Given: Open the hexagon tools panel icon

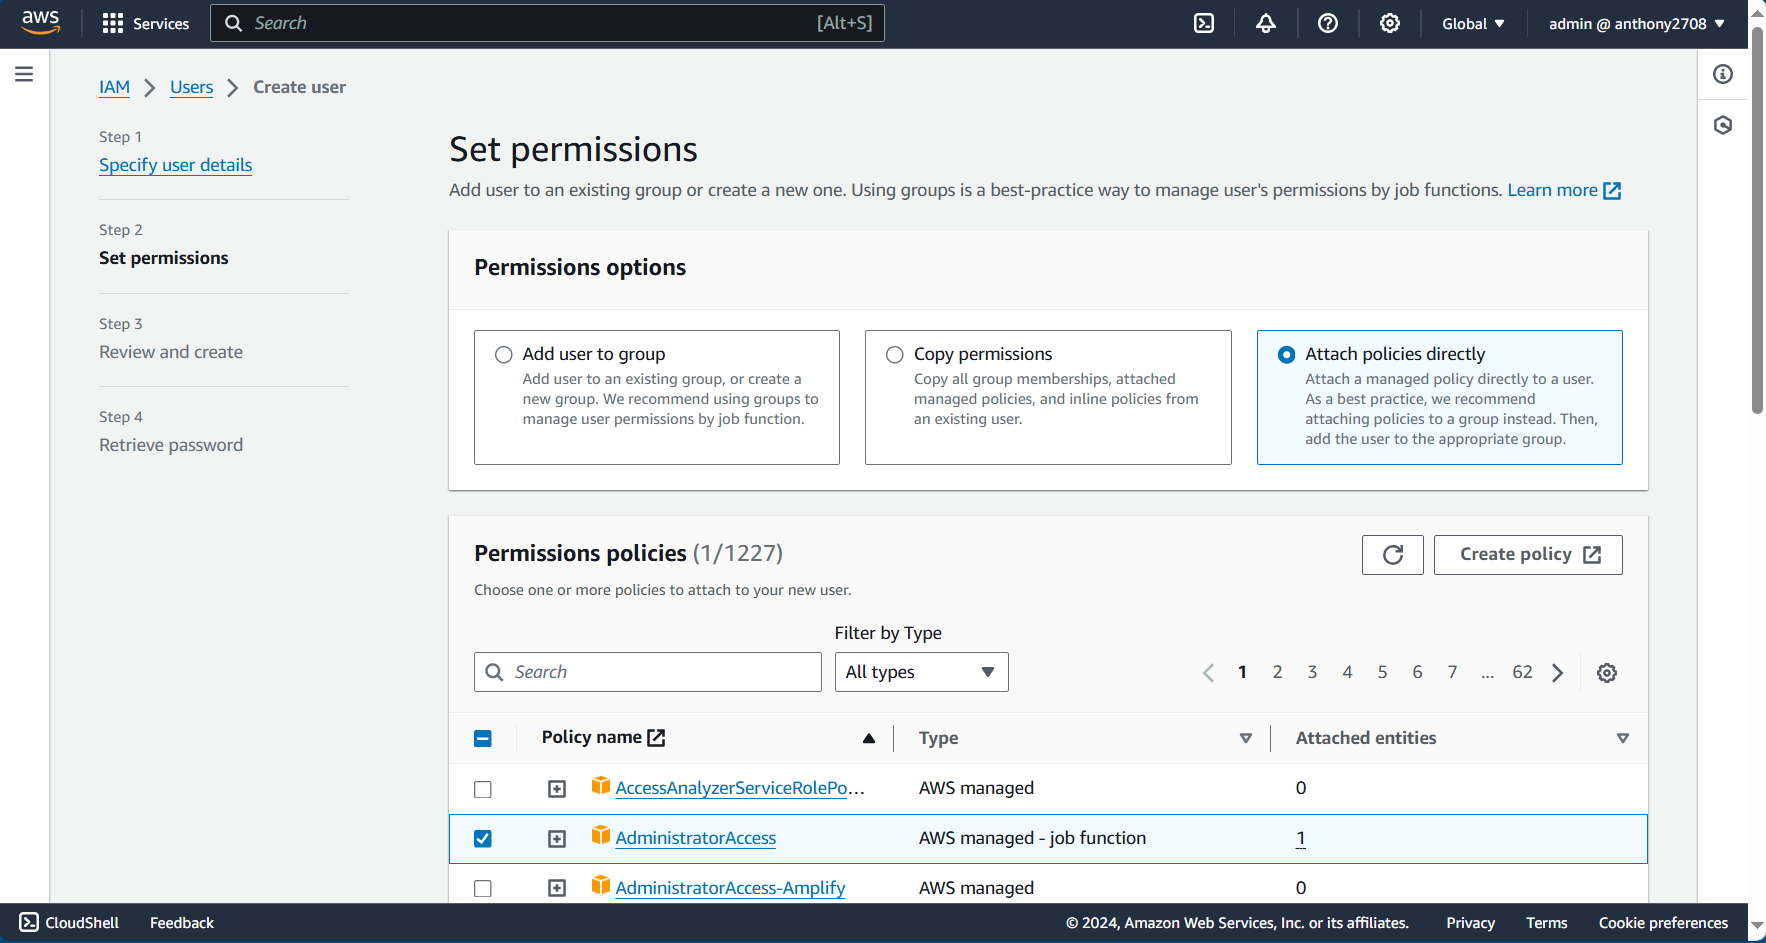Looking at the screenshot, I should pyautogui.click(x=1723, y=125).
